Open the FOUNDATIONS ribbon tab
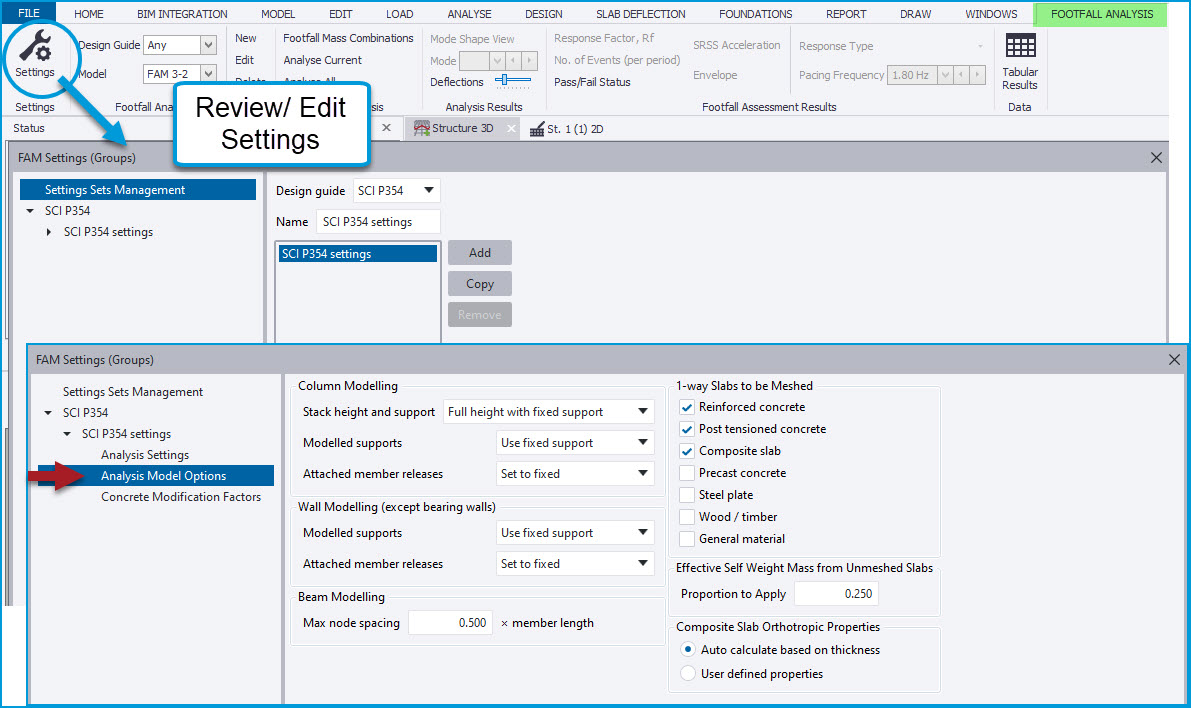This screenshot has width=1191, height=708. 754,14
